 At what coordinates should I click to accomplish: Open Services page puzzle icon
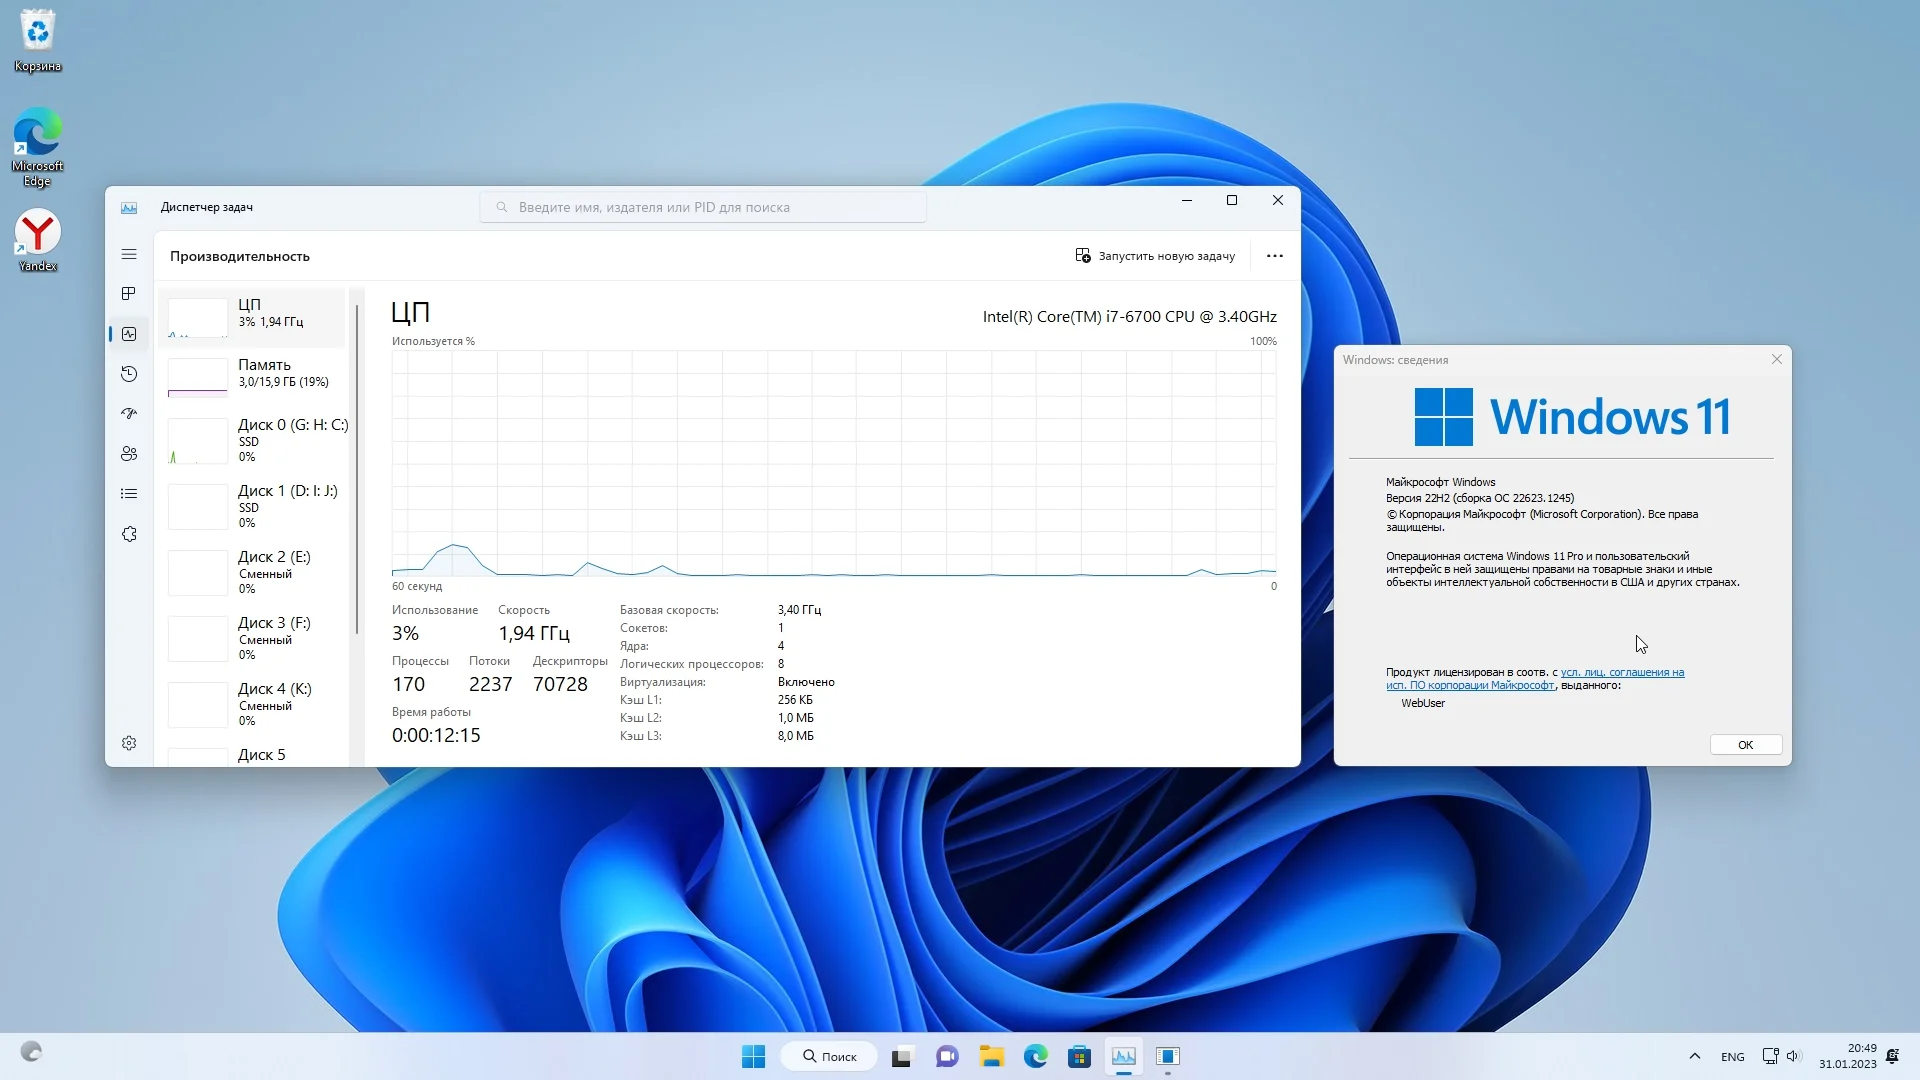[x=129, y=534]
